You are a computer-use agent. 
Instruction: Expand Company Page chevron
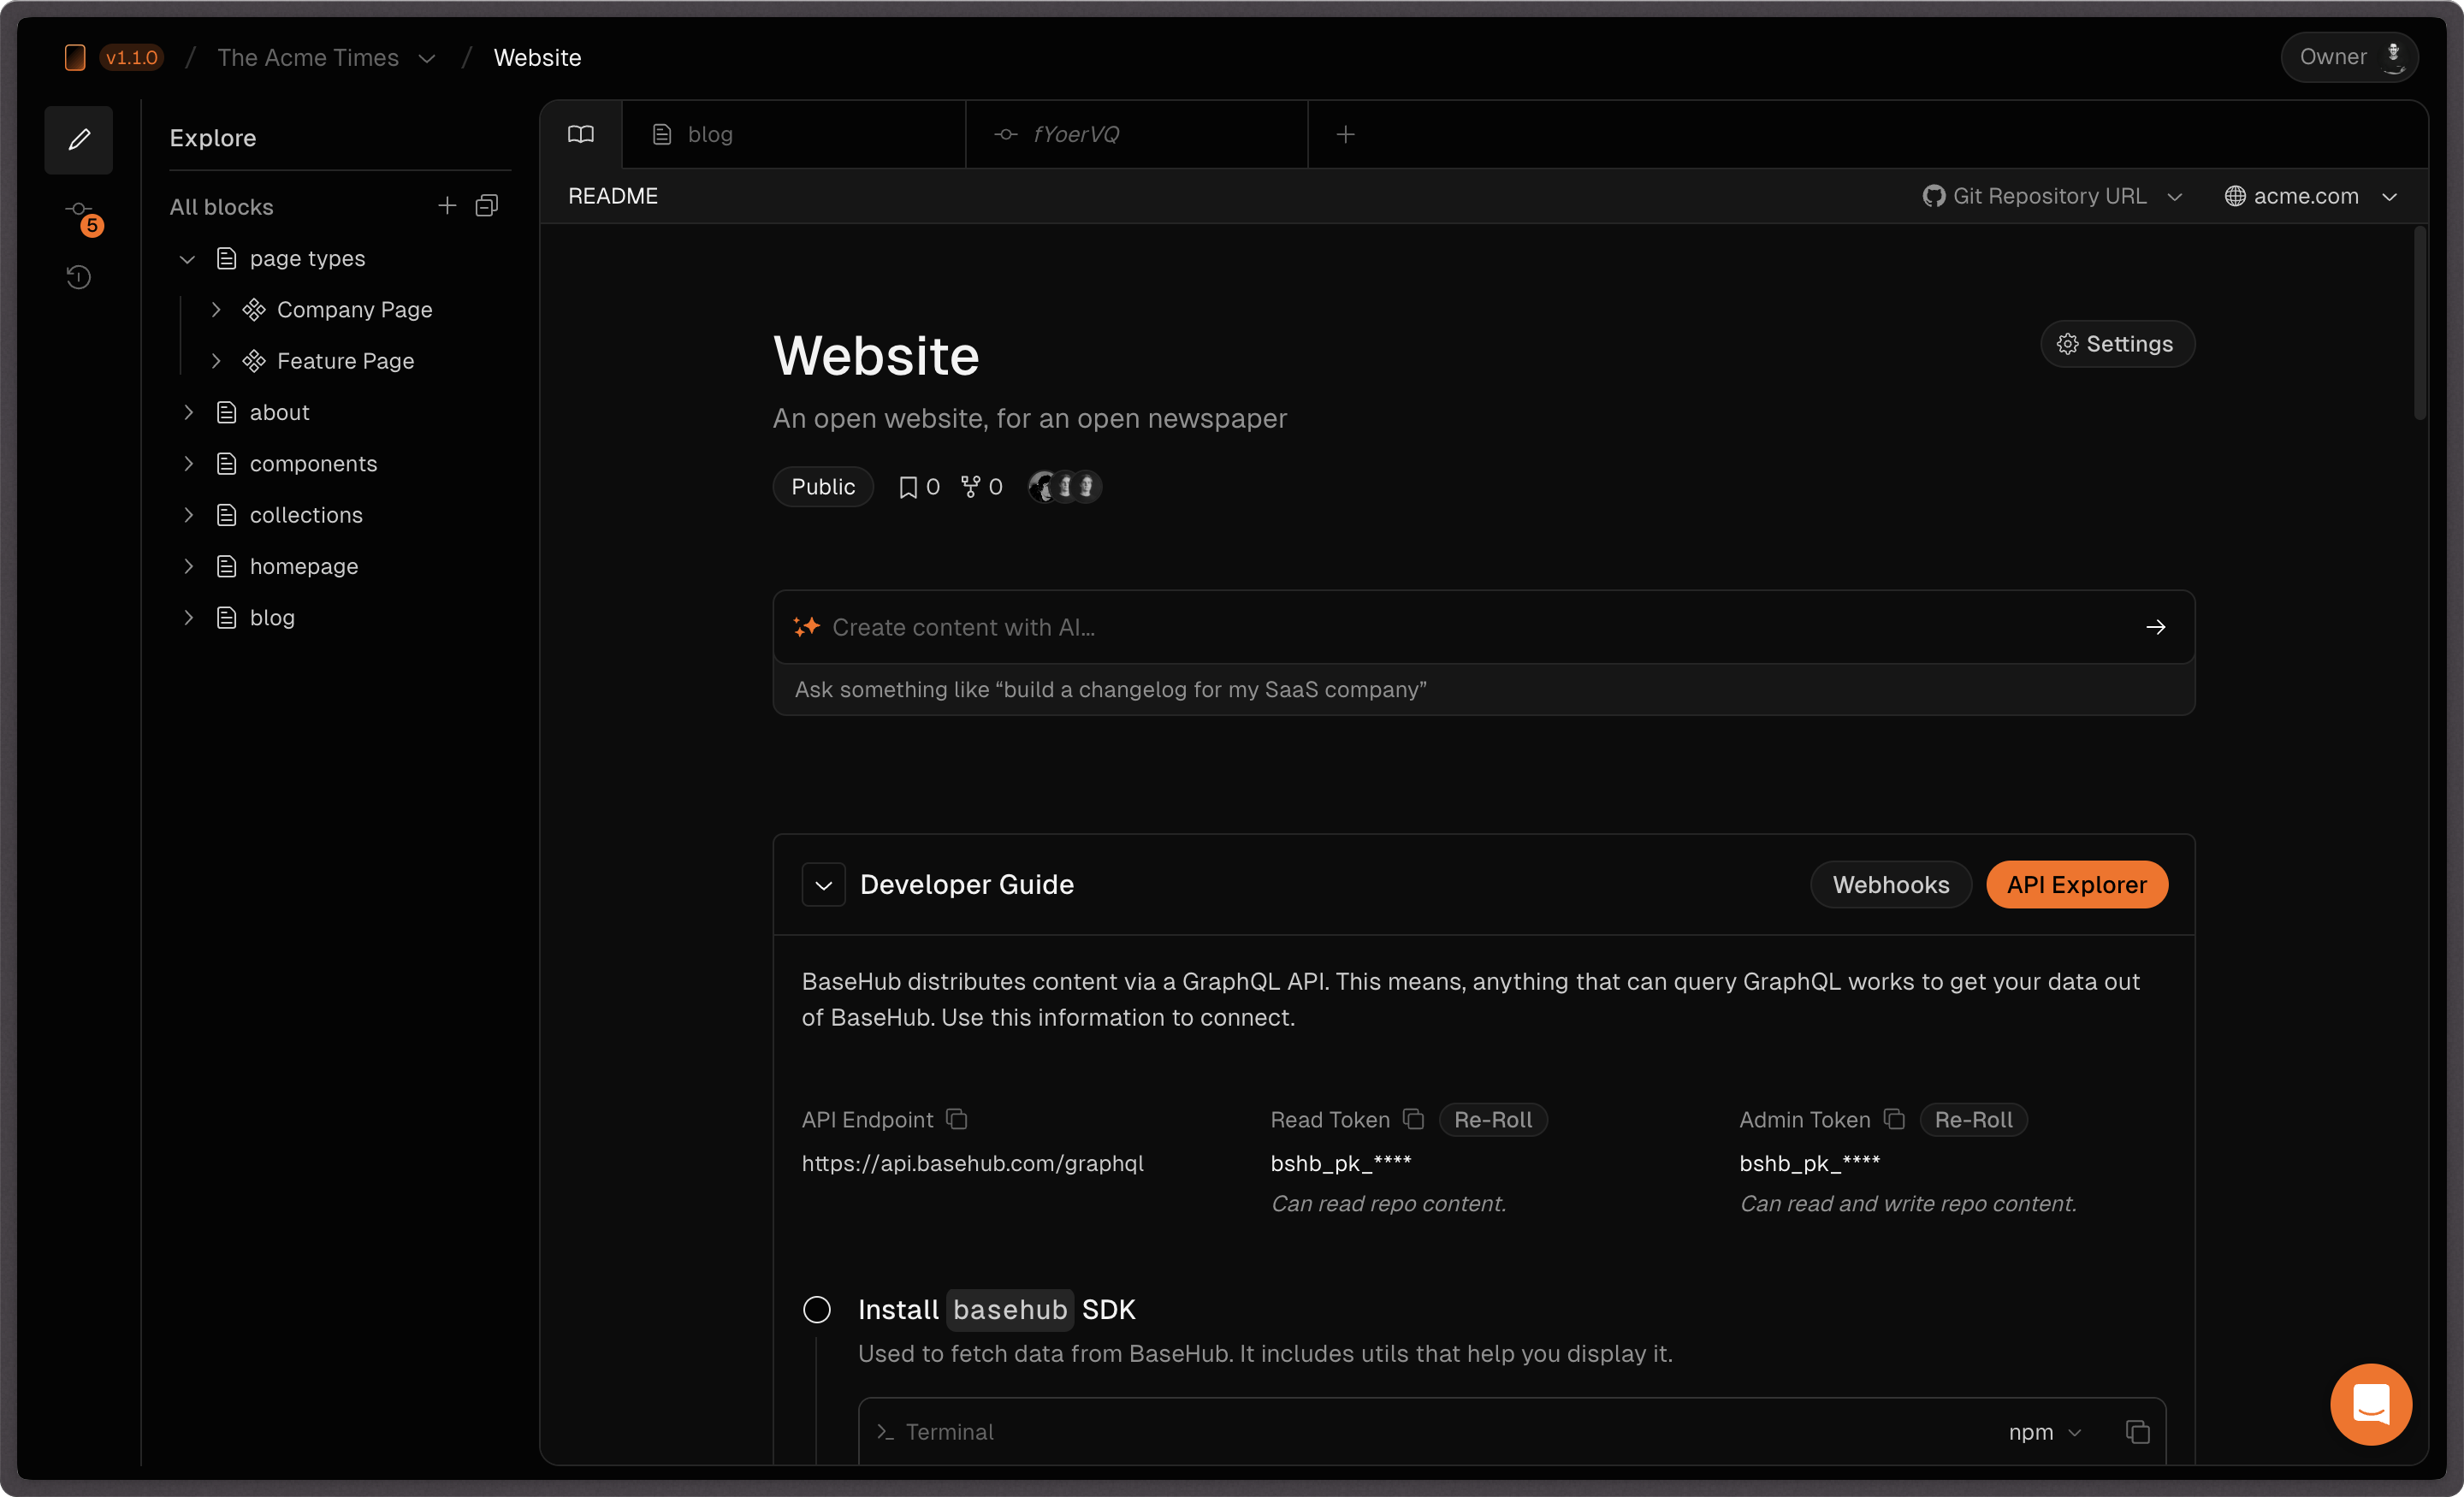pyautogui.click(x=216, y=310)
